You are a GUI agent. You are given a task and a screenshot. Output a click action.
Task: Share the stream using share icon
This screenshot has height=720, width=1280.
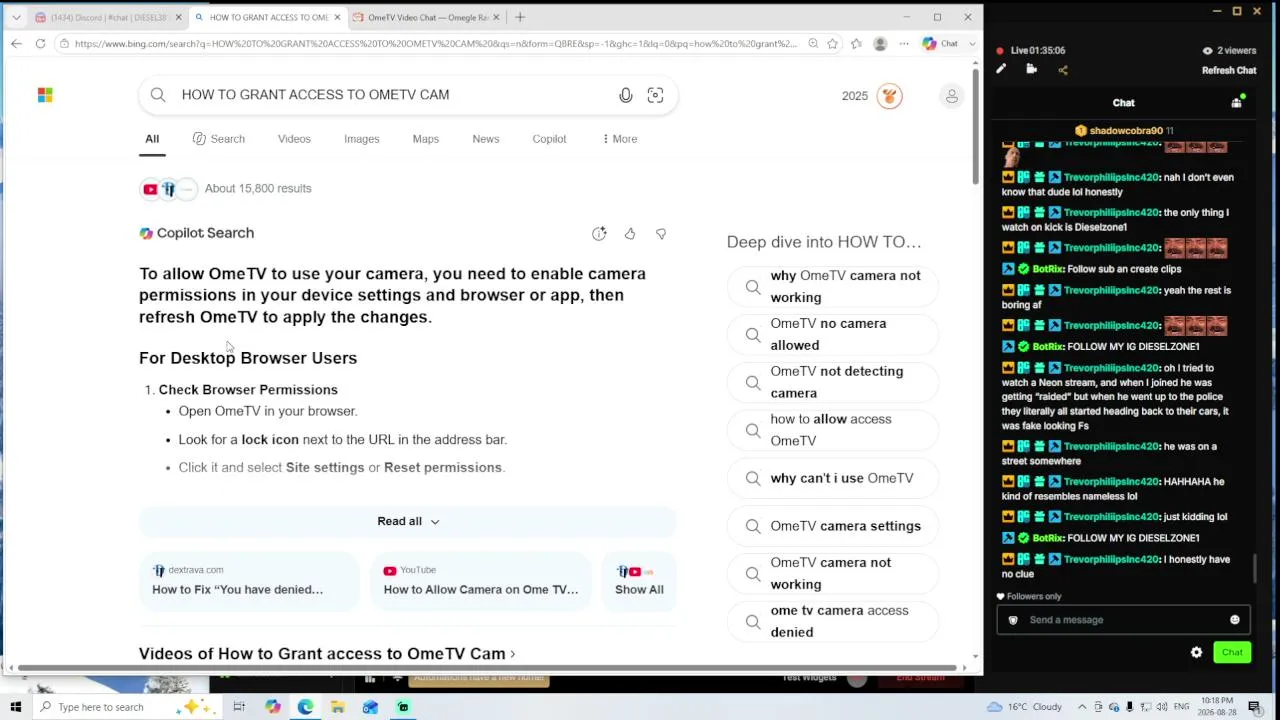(x=1063, y=70)
